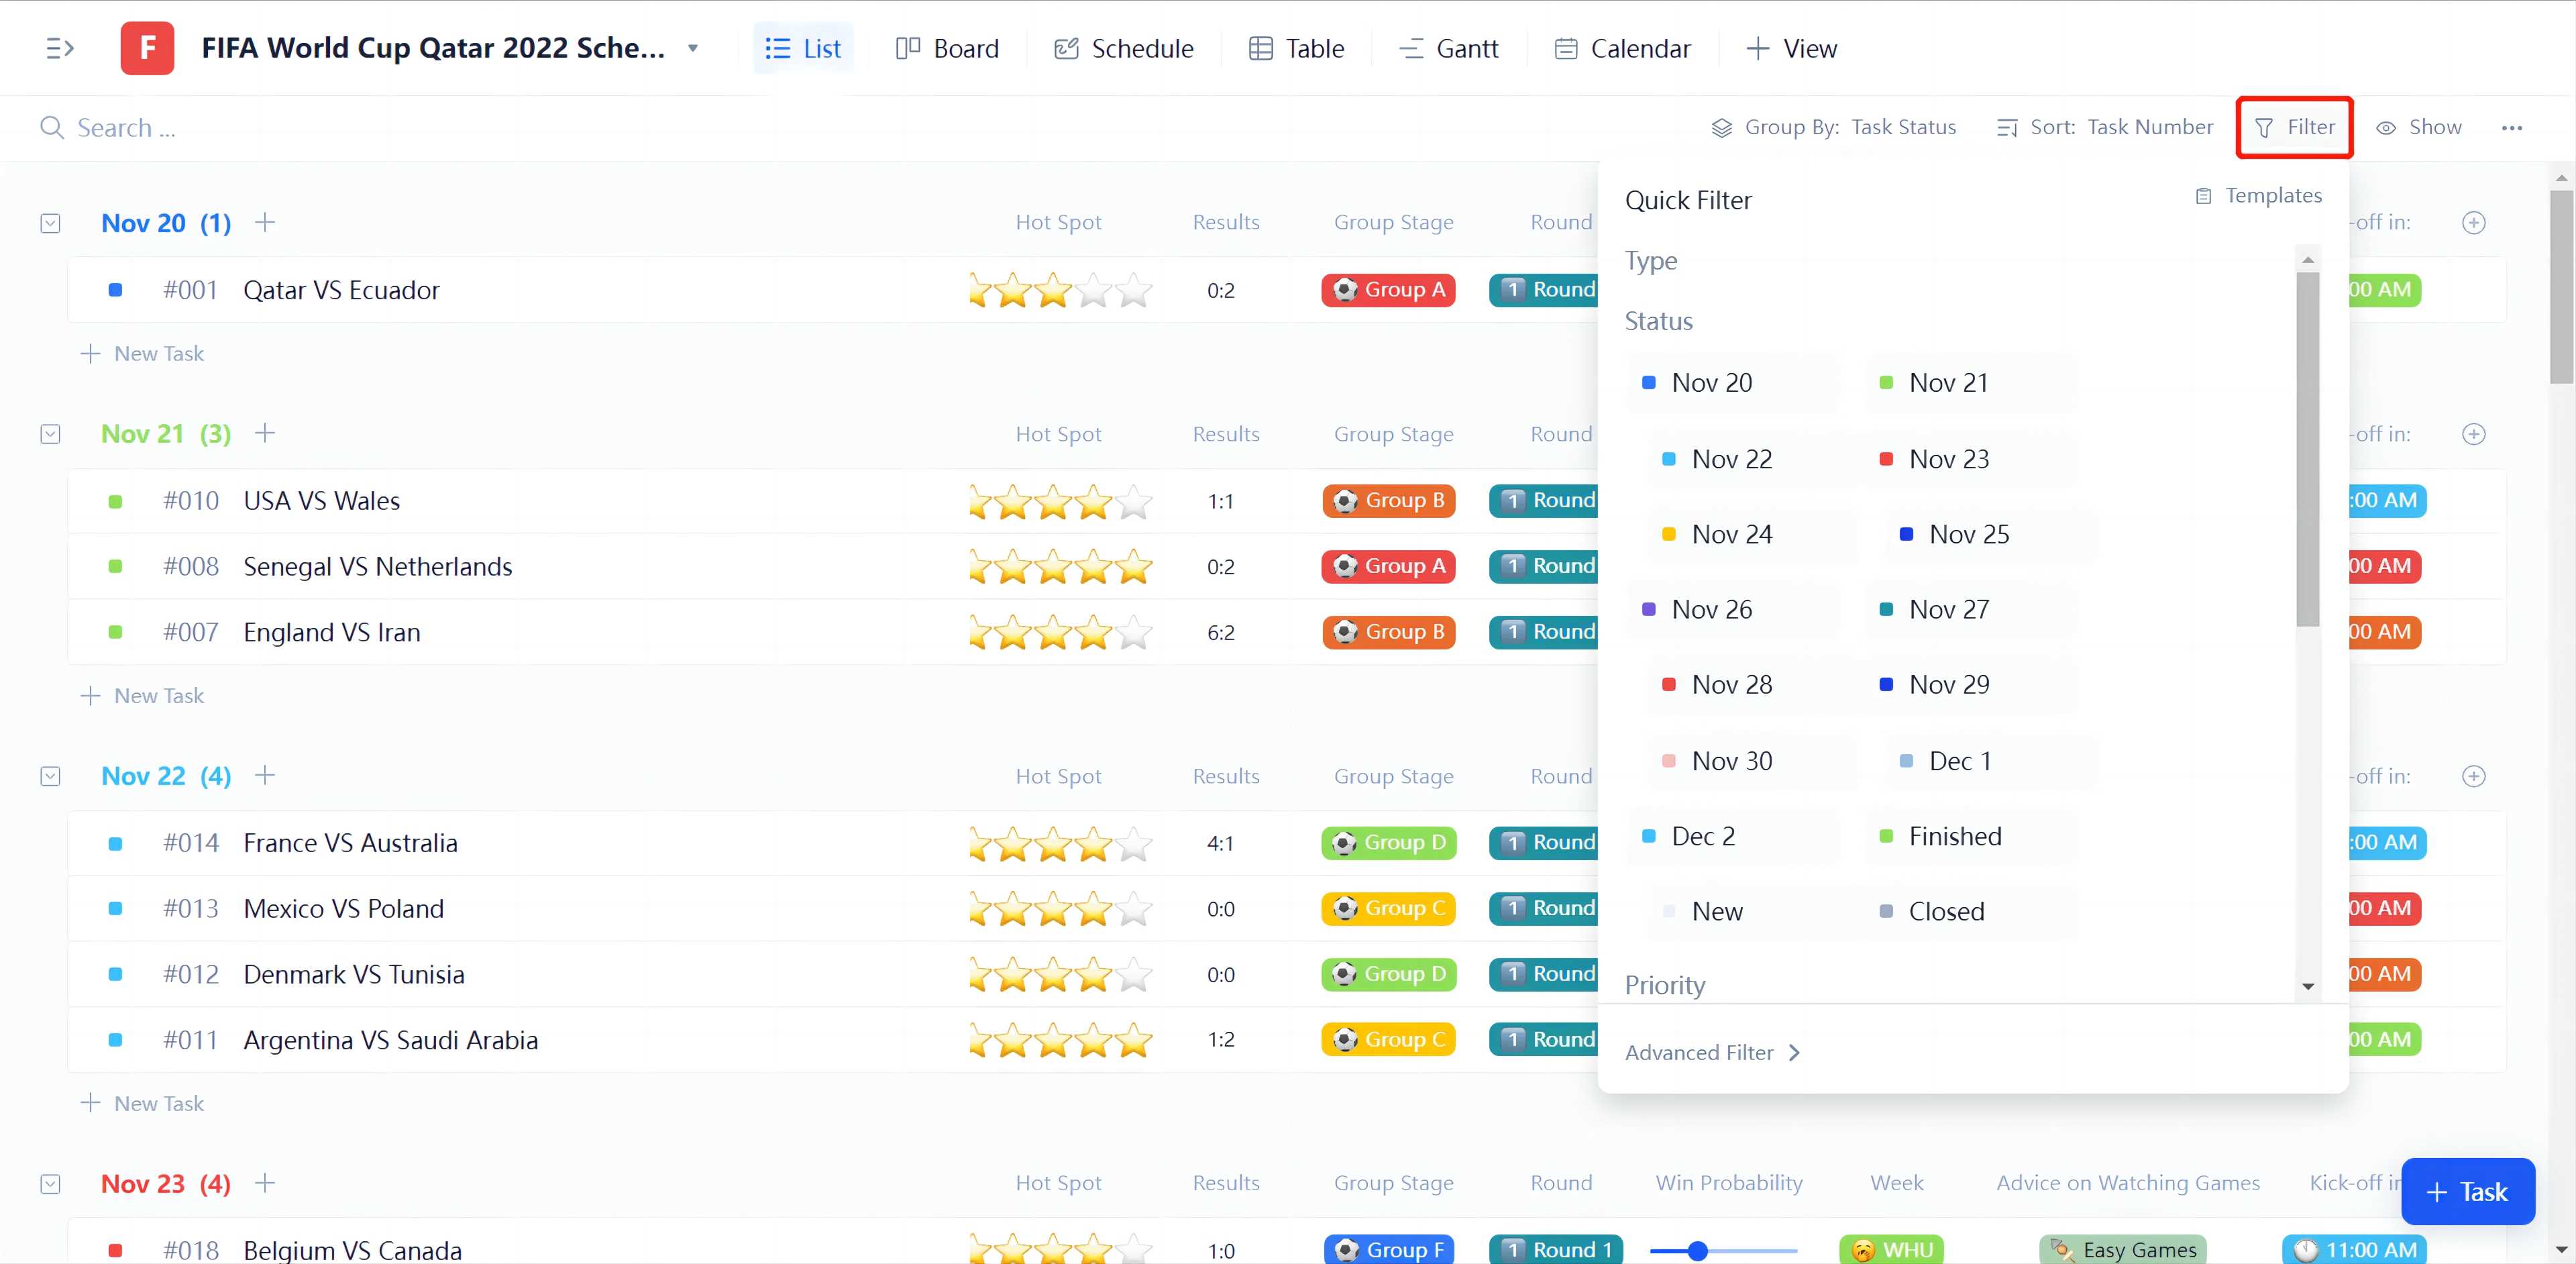The width and height of the screenshot is (2576, 1264).
Task: Add a task via Nov 23 header plus icon
Action: (x=264, y=1183)
